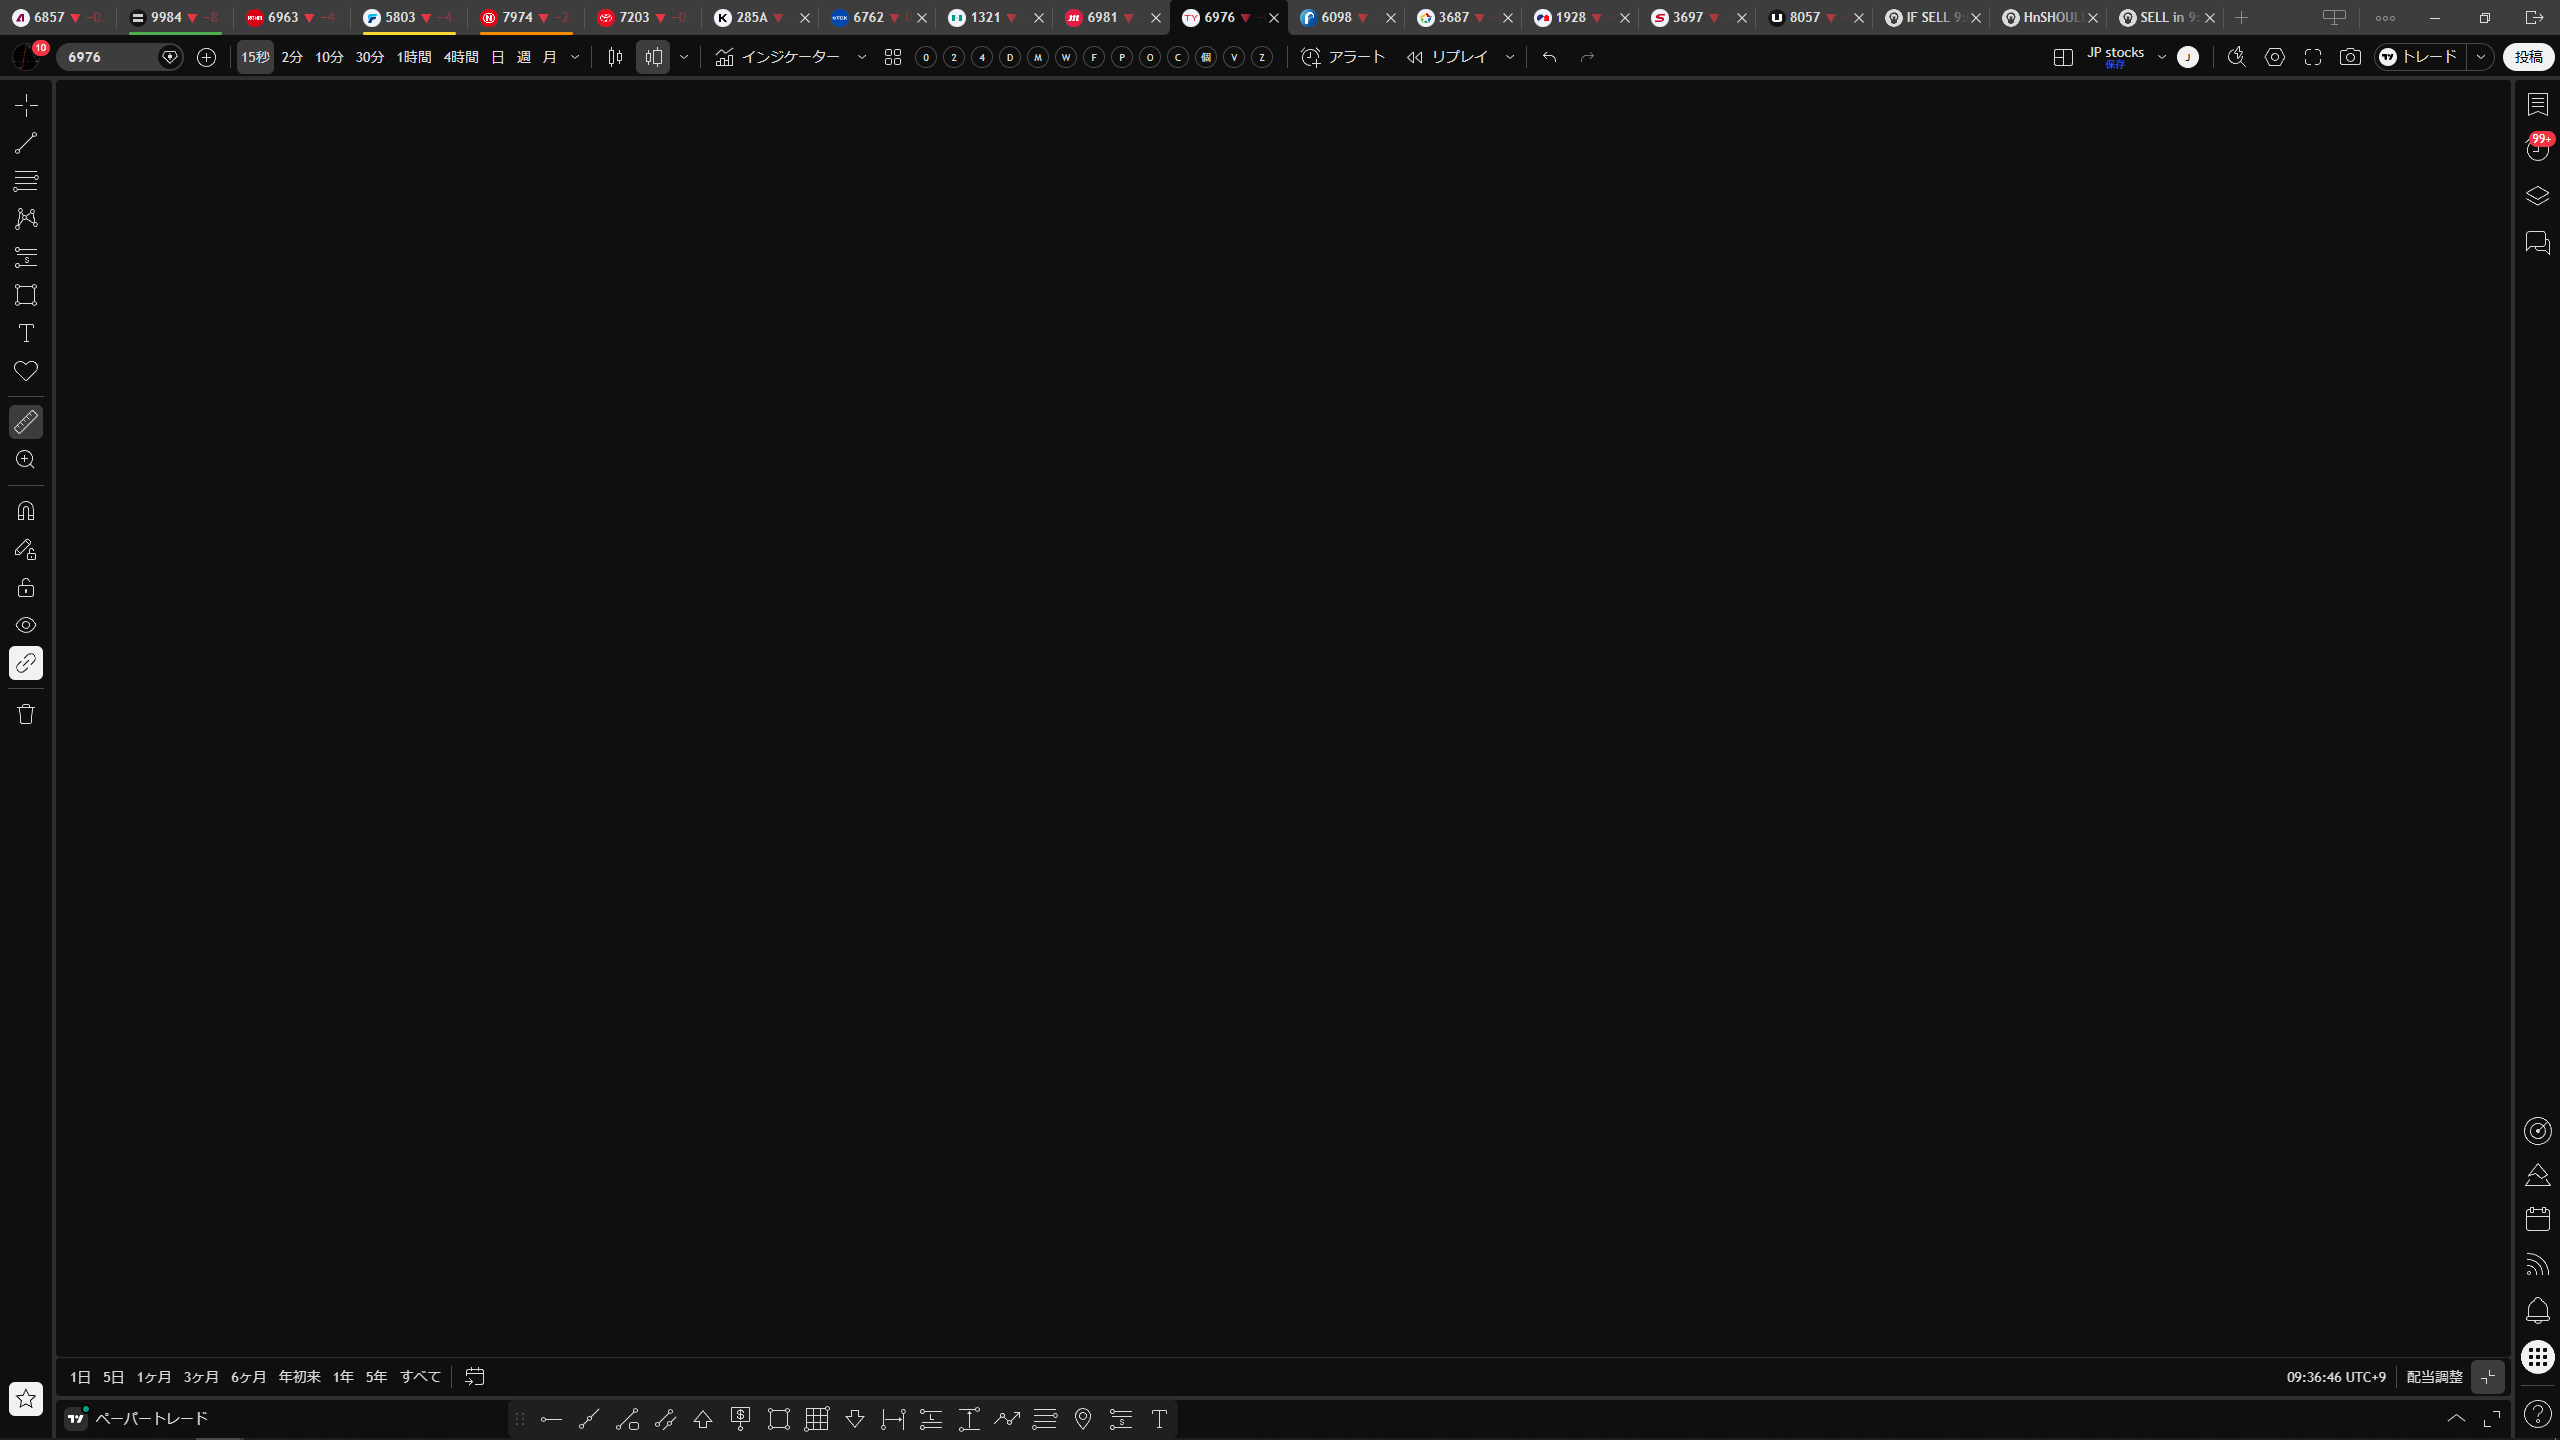
Task: Expand the indicator favorites dropdown
Action: tap(862, 57)
